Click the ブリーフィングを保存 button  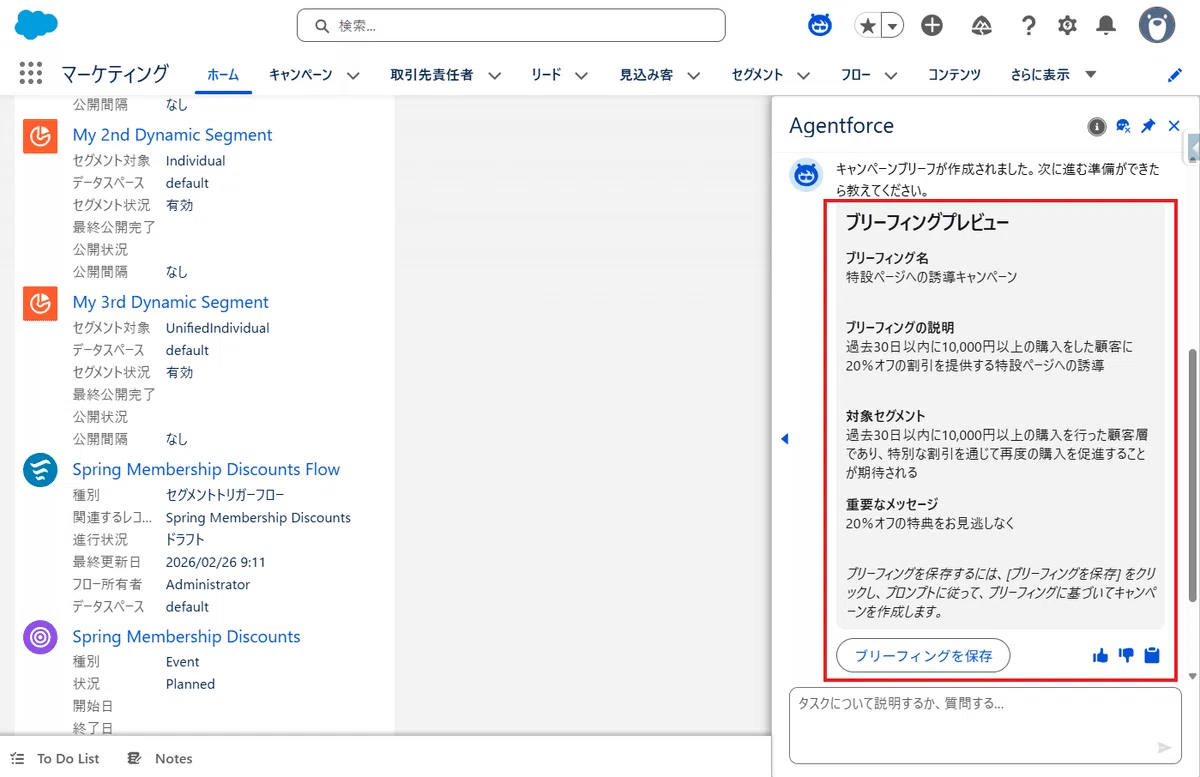coord(923,656)
